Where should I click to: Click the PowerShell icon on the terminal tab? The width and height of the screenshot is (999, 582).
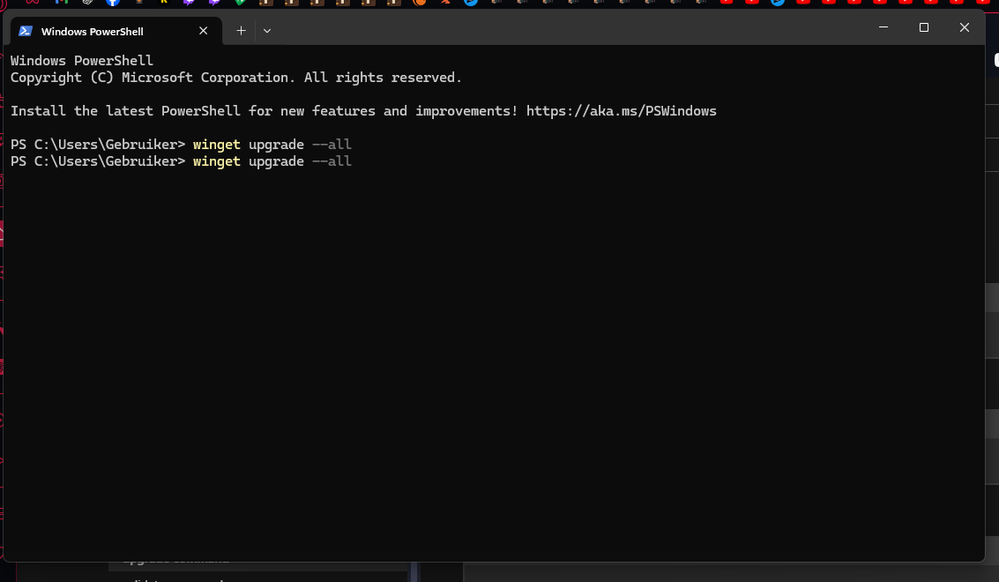coord(25,30)
